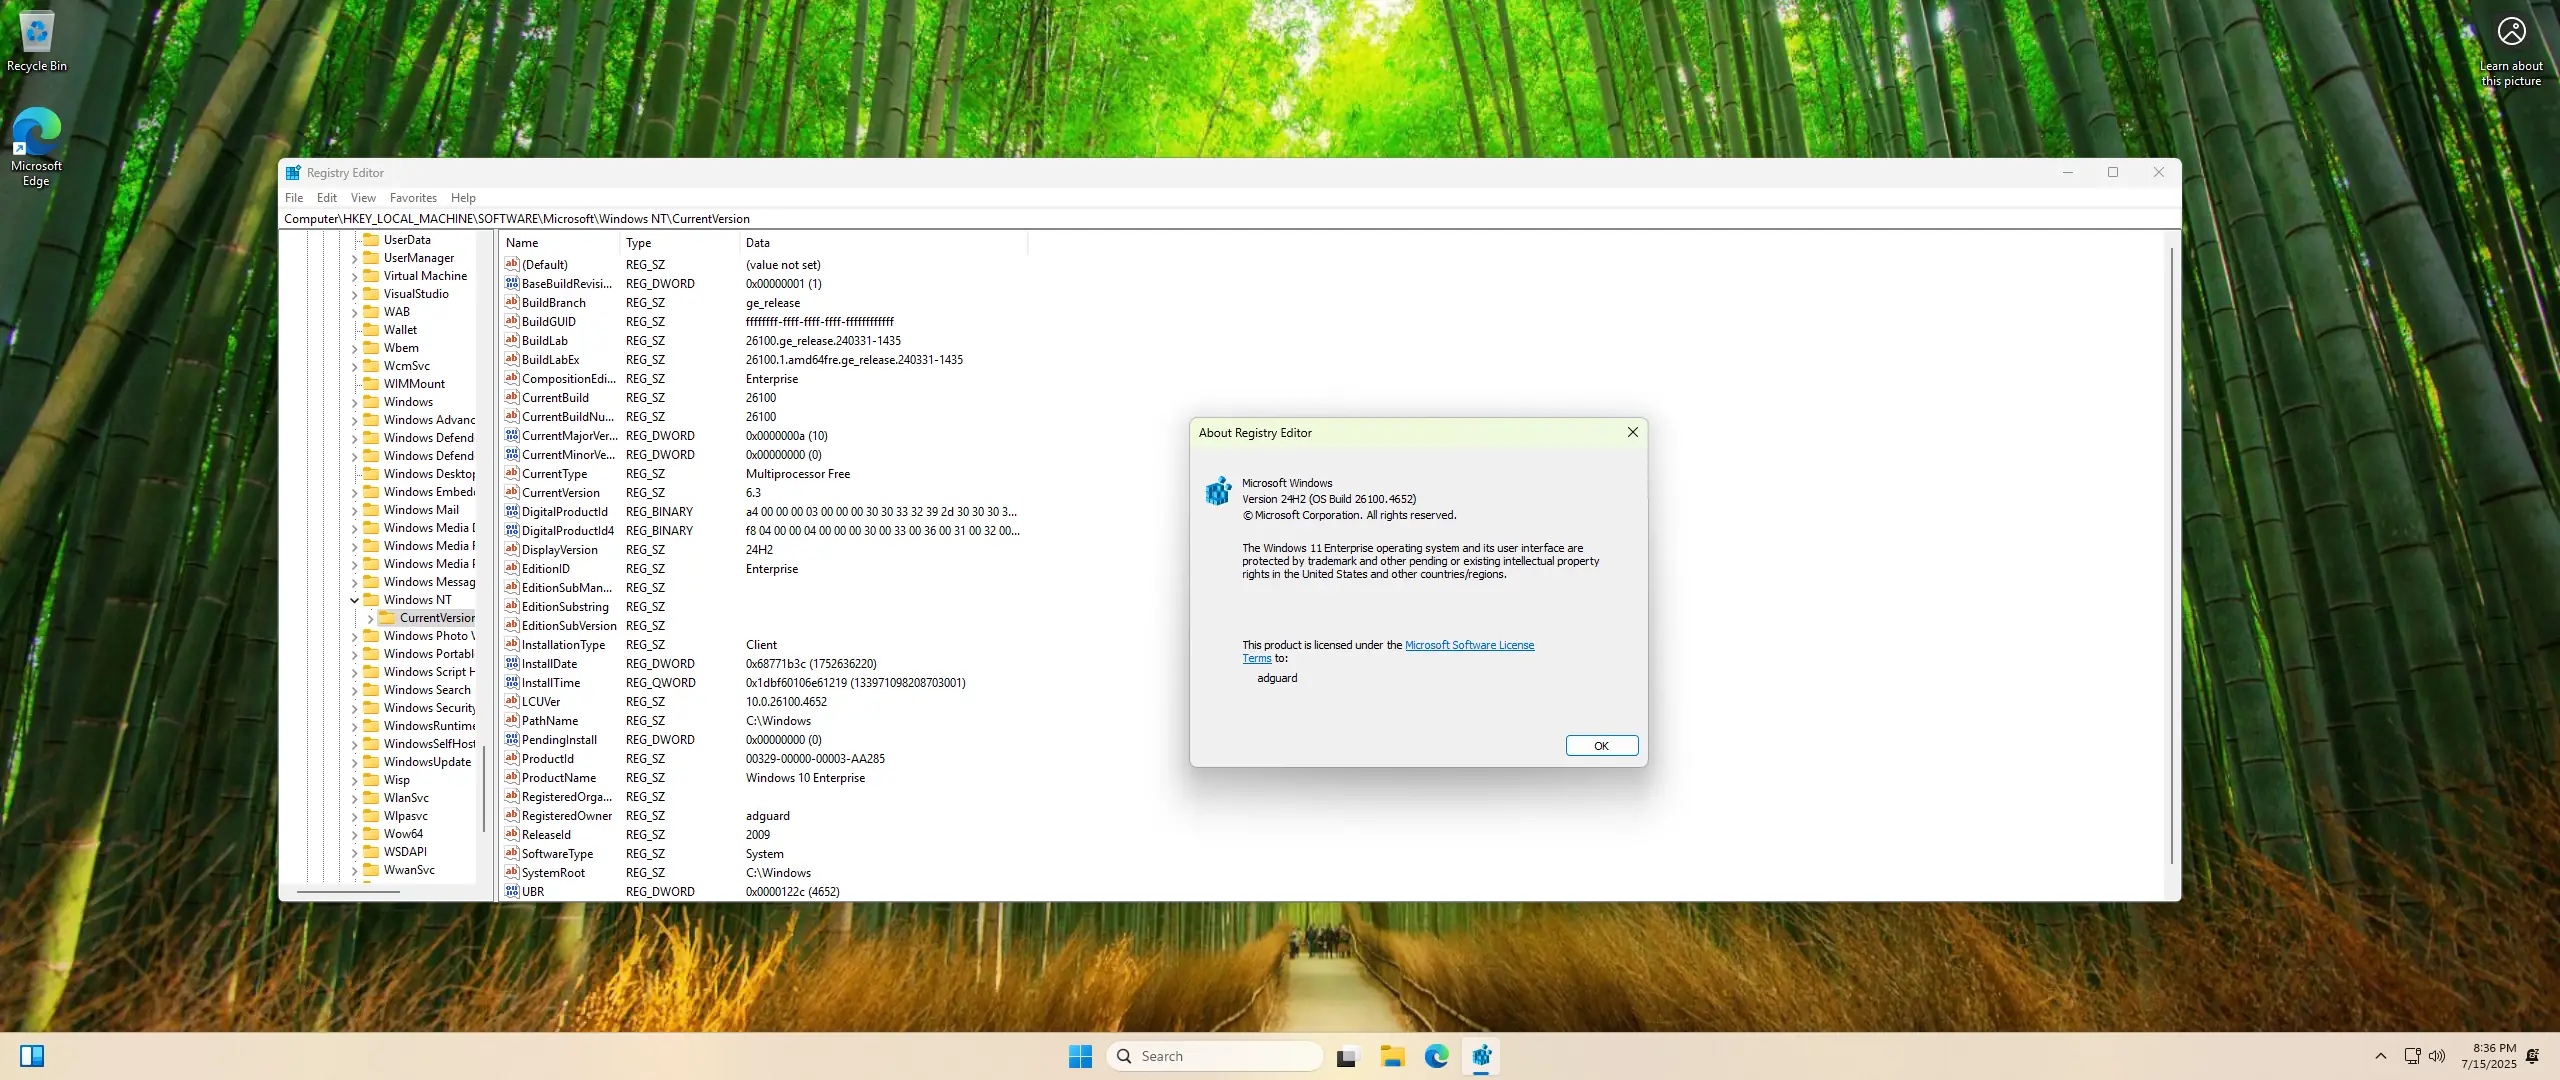
Task: Open the Edit menu
Action: tap(326, 198)
